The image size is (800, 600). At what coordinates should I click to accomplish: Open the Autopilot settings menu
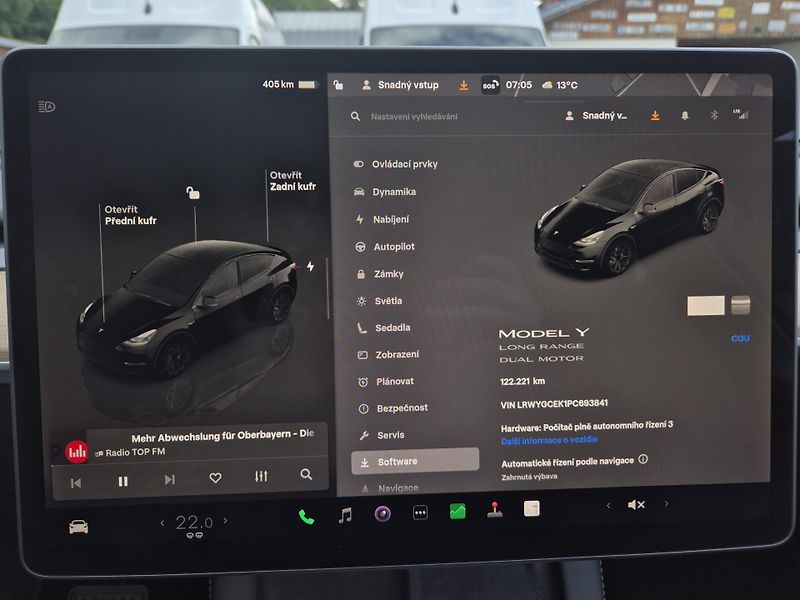(x=385, y=247)
